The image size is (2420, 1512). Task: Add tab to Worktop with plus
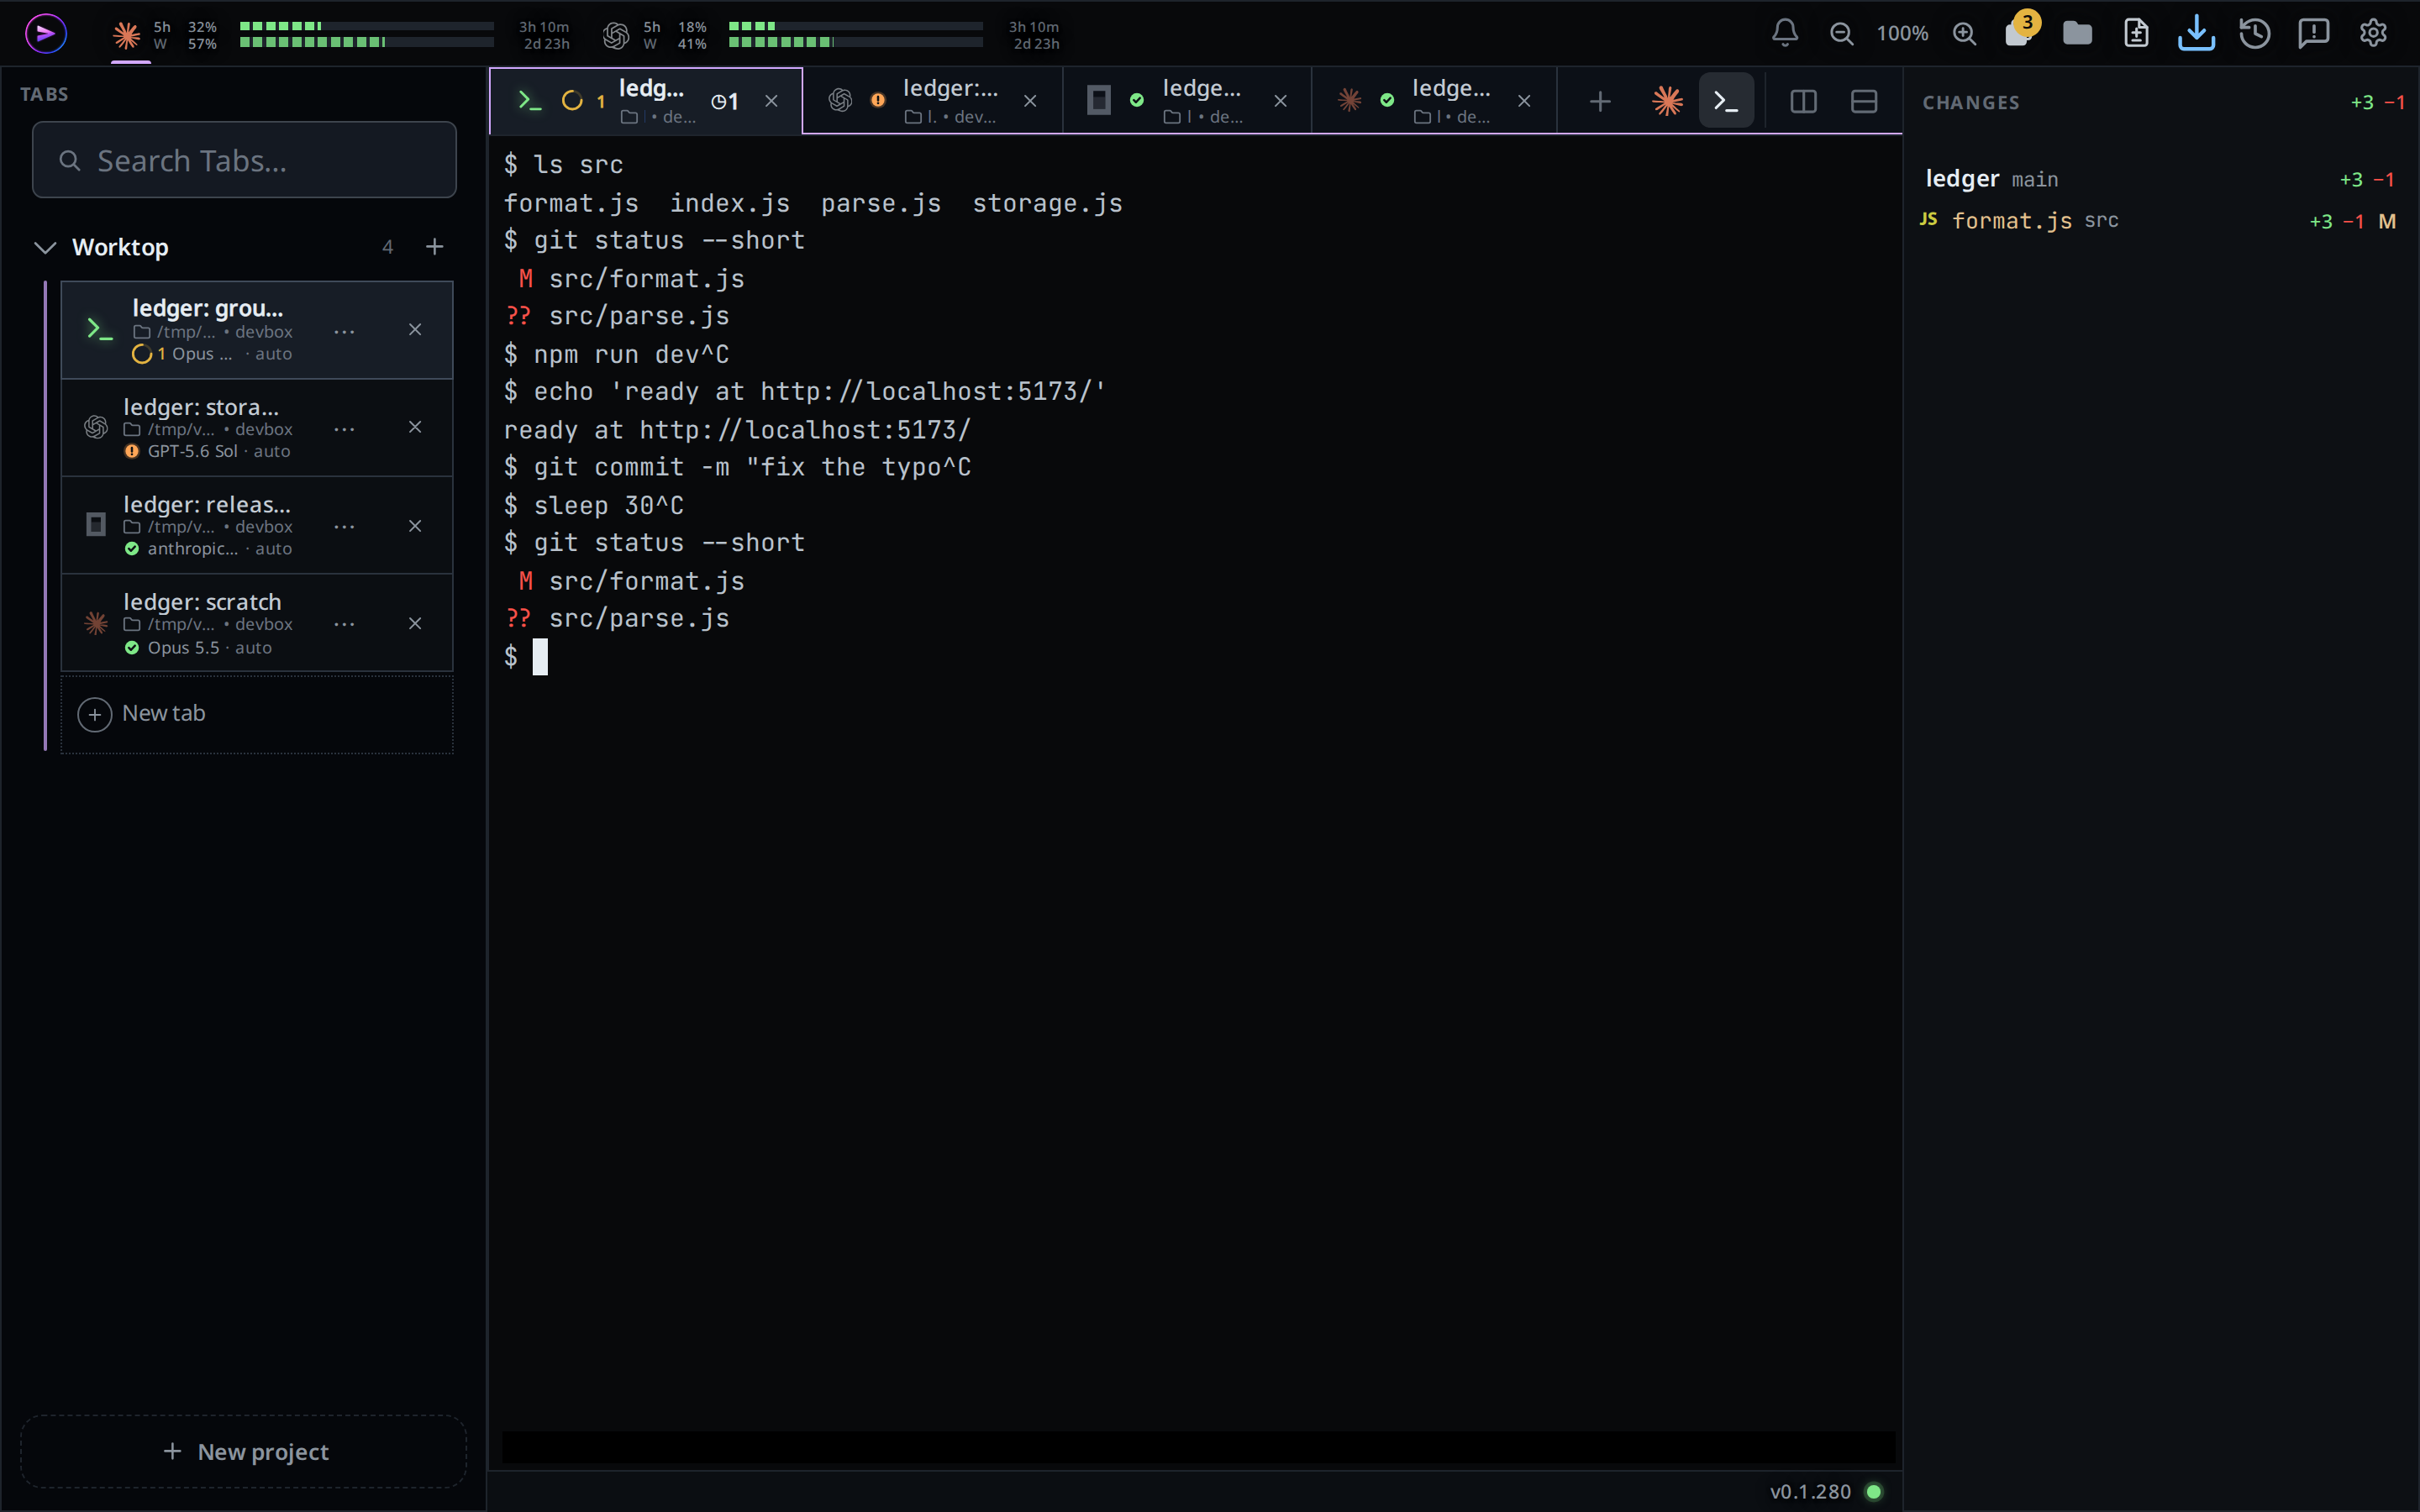point(434,247)
